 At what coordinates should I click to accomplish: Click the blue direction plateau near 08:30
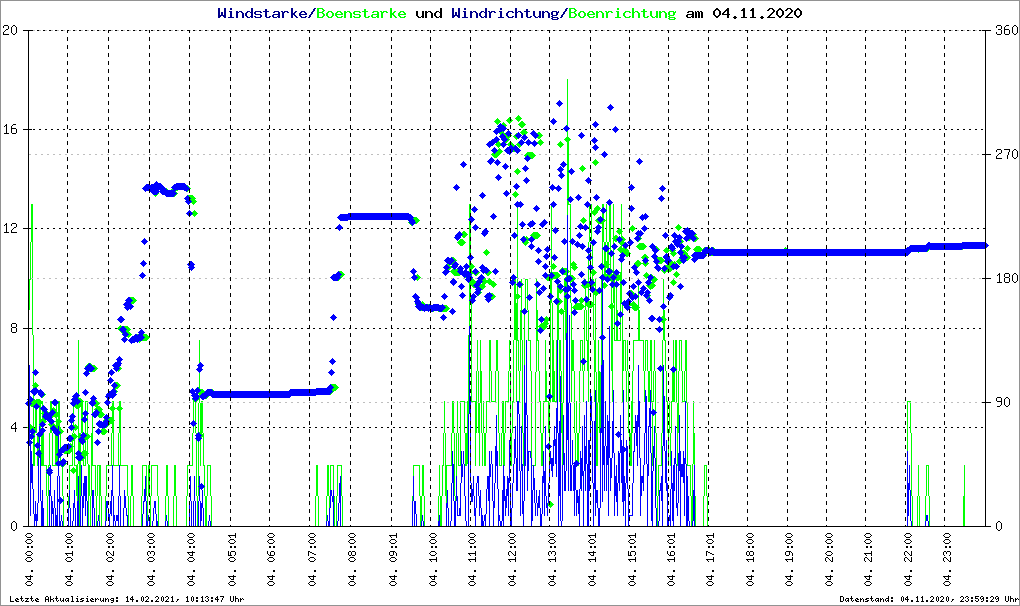click(374, 217)
